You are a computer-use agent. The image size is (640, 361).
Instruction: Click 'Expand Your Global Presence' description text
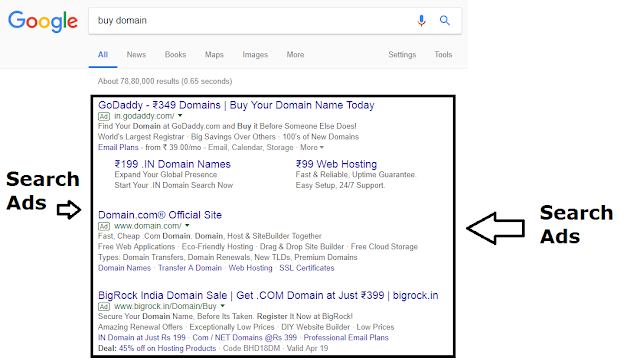tap(166, 175)
